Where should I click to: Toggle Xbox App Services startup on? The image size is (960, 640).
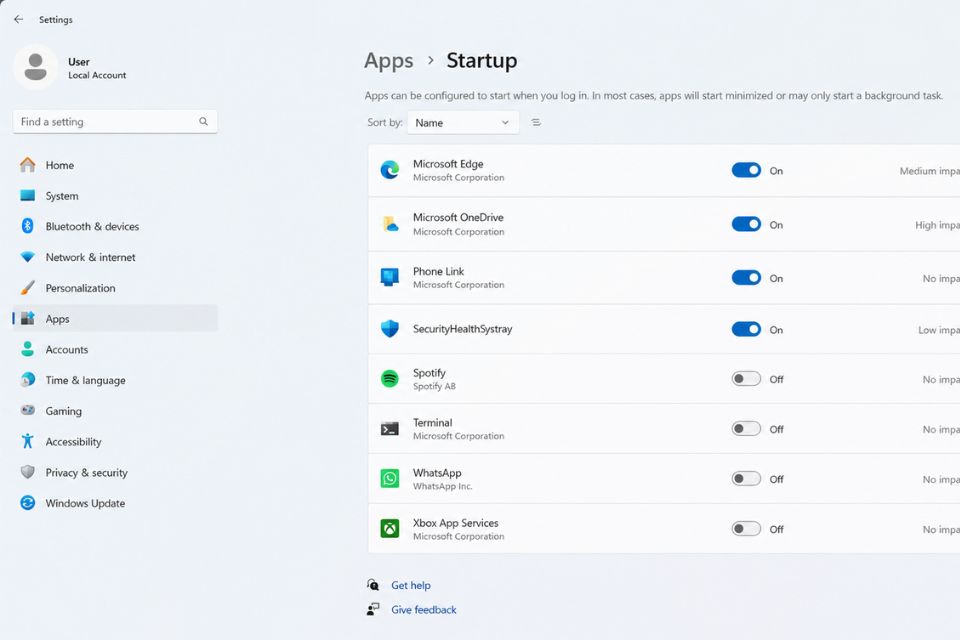[746, 529]
